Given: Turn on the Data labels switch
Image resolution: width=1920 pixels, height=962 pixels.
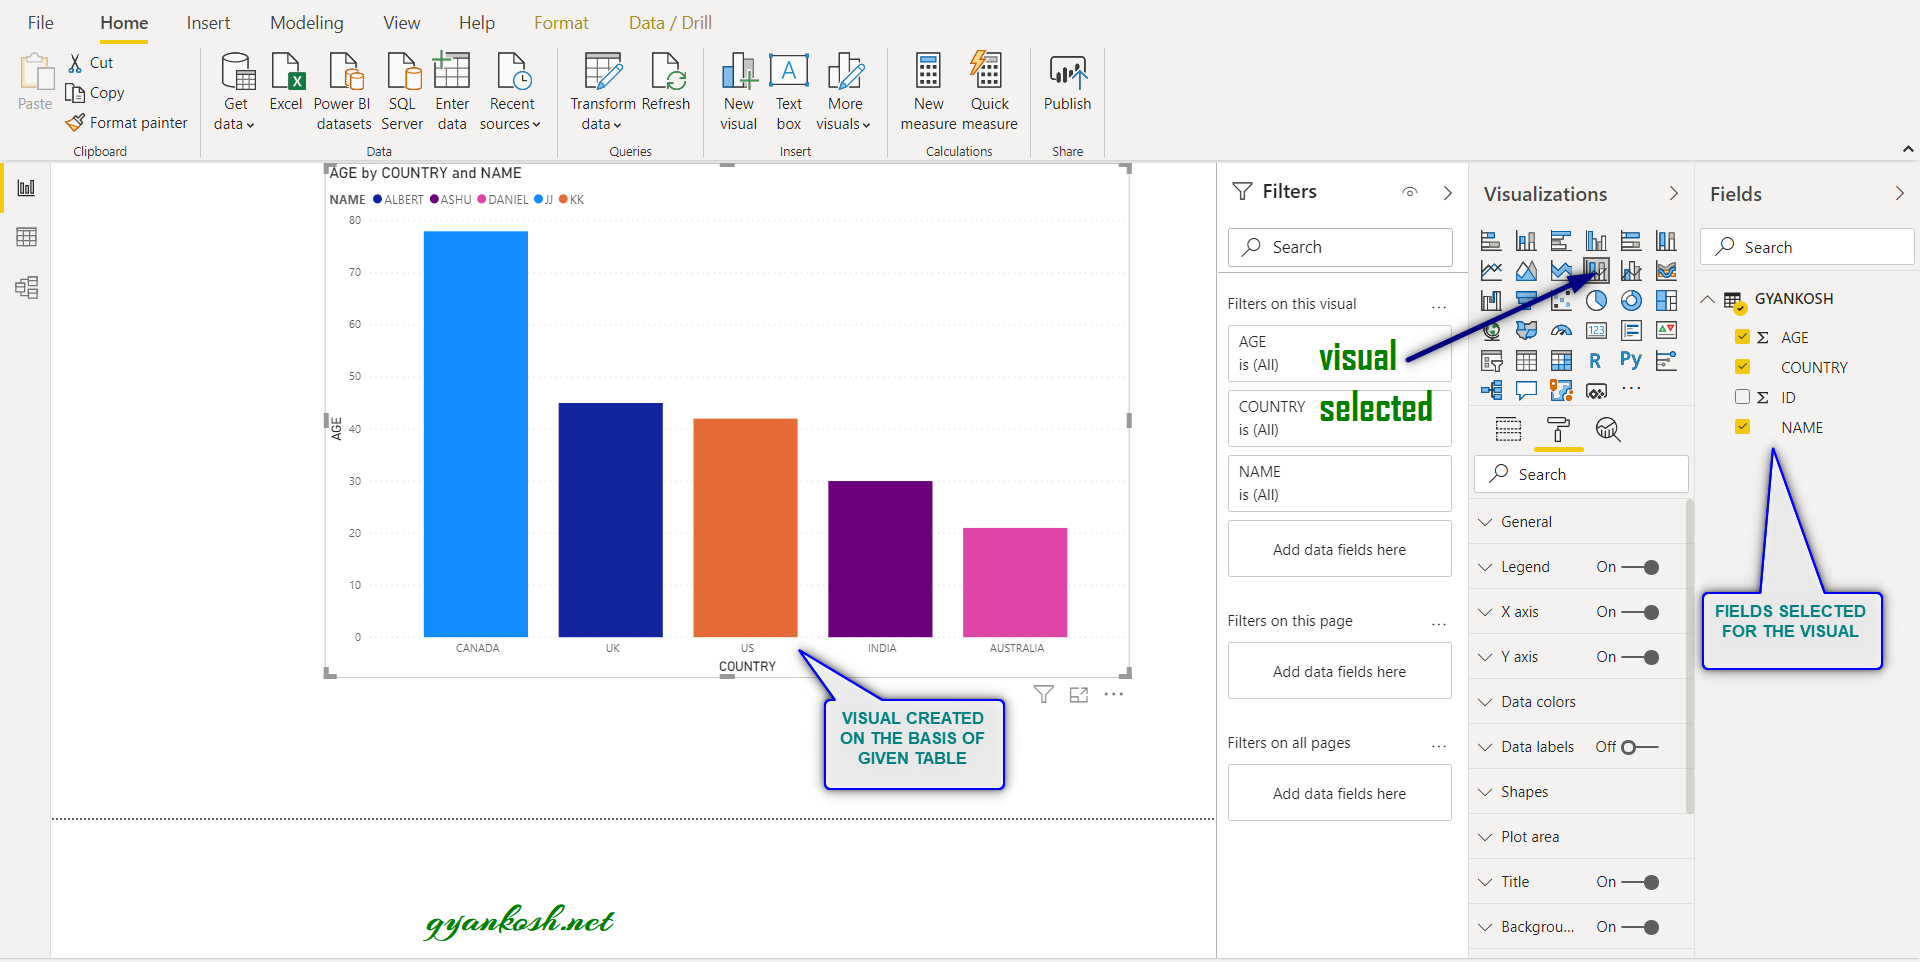Looking at the screenshot, I should point(1640,747).
